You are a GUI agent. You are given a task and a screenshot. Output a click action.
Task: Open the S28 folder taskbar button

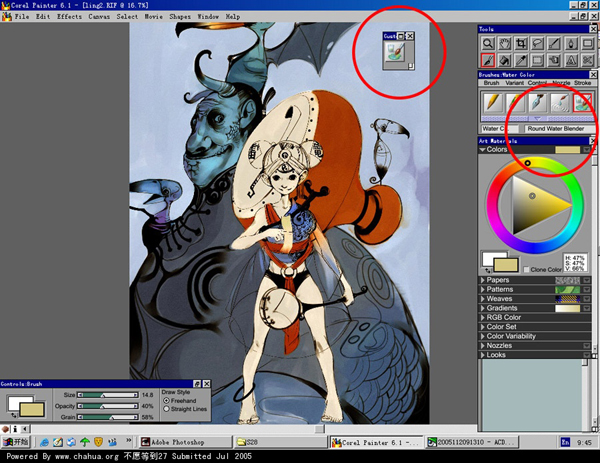280,442
